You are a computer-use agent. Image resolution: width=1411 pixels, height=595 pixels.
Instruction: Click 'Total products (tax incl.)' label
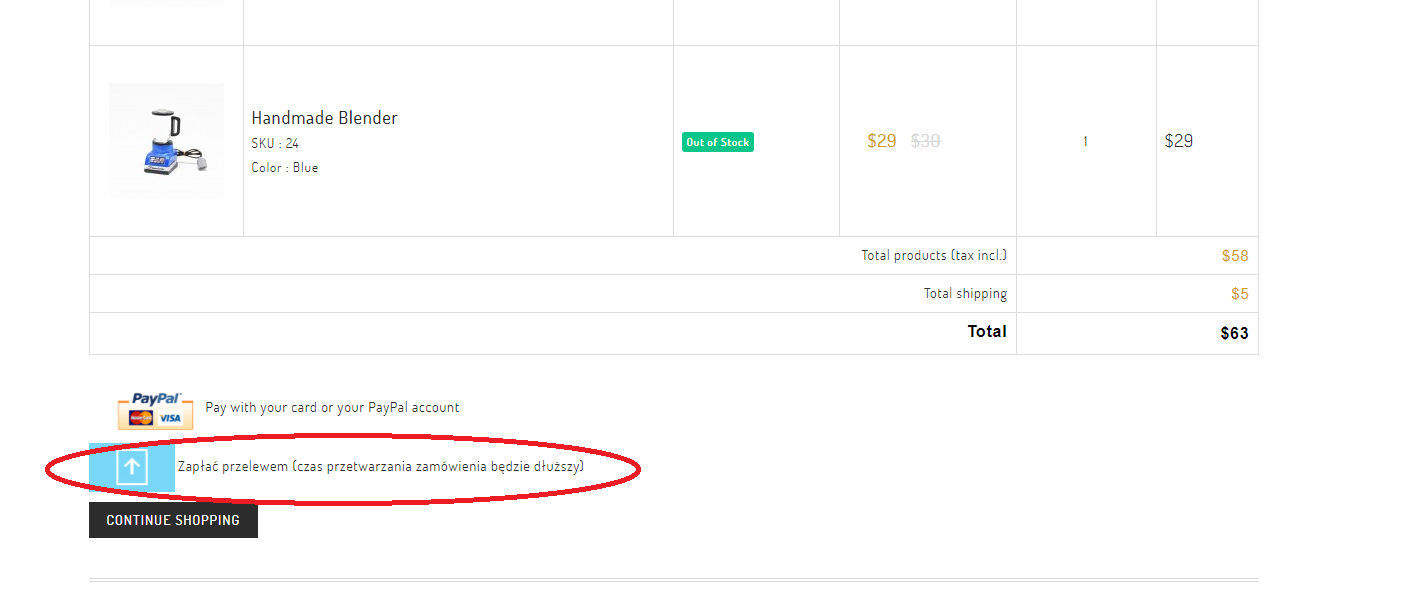[933, 255]
